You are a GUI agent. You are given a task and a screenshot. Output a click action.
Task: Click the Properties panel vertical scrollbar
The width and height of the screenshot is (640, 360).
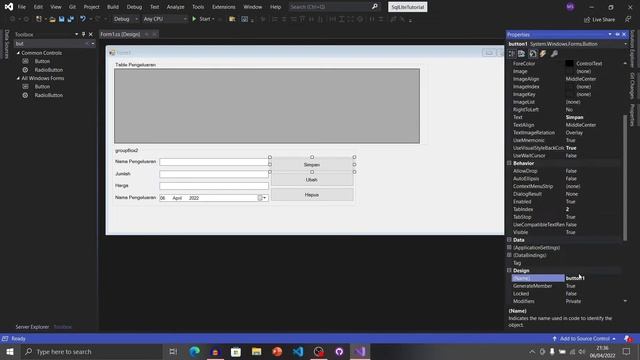point(625,178)
